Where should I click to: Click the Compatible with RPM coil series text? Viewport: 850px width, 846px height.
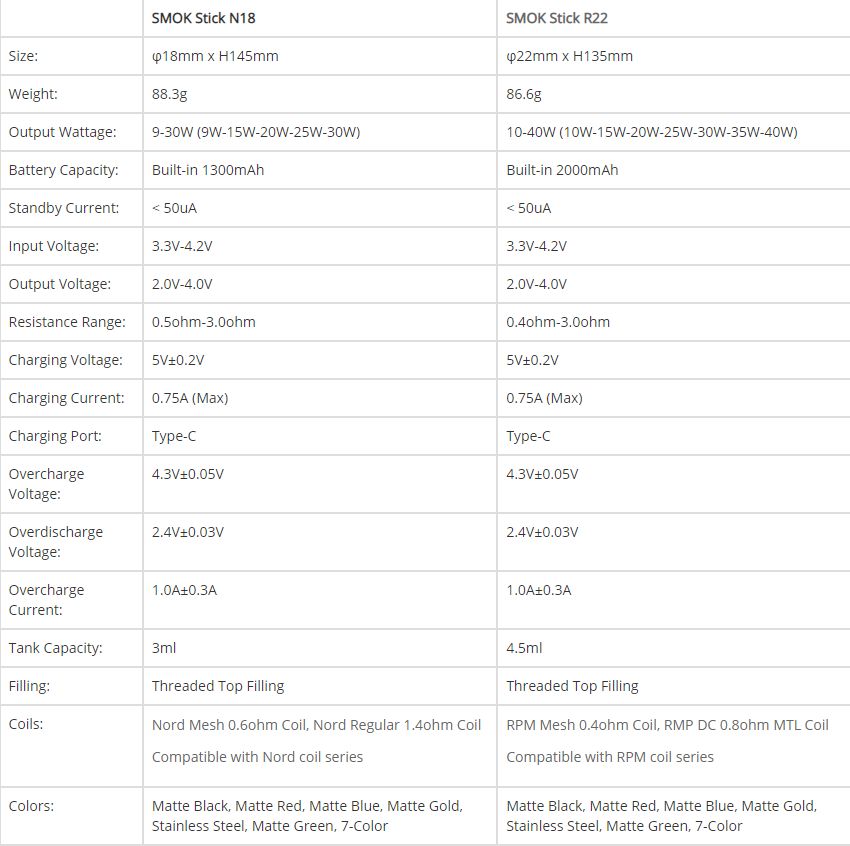point(610,757)
